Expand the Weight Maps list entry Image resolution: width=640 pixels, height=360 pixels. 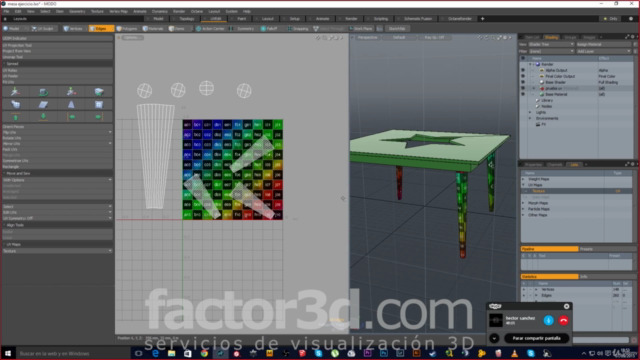524,179
